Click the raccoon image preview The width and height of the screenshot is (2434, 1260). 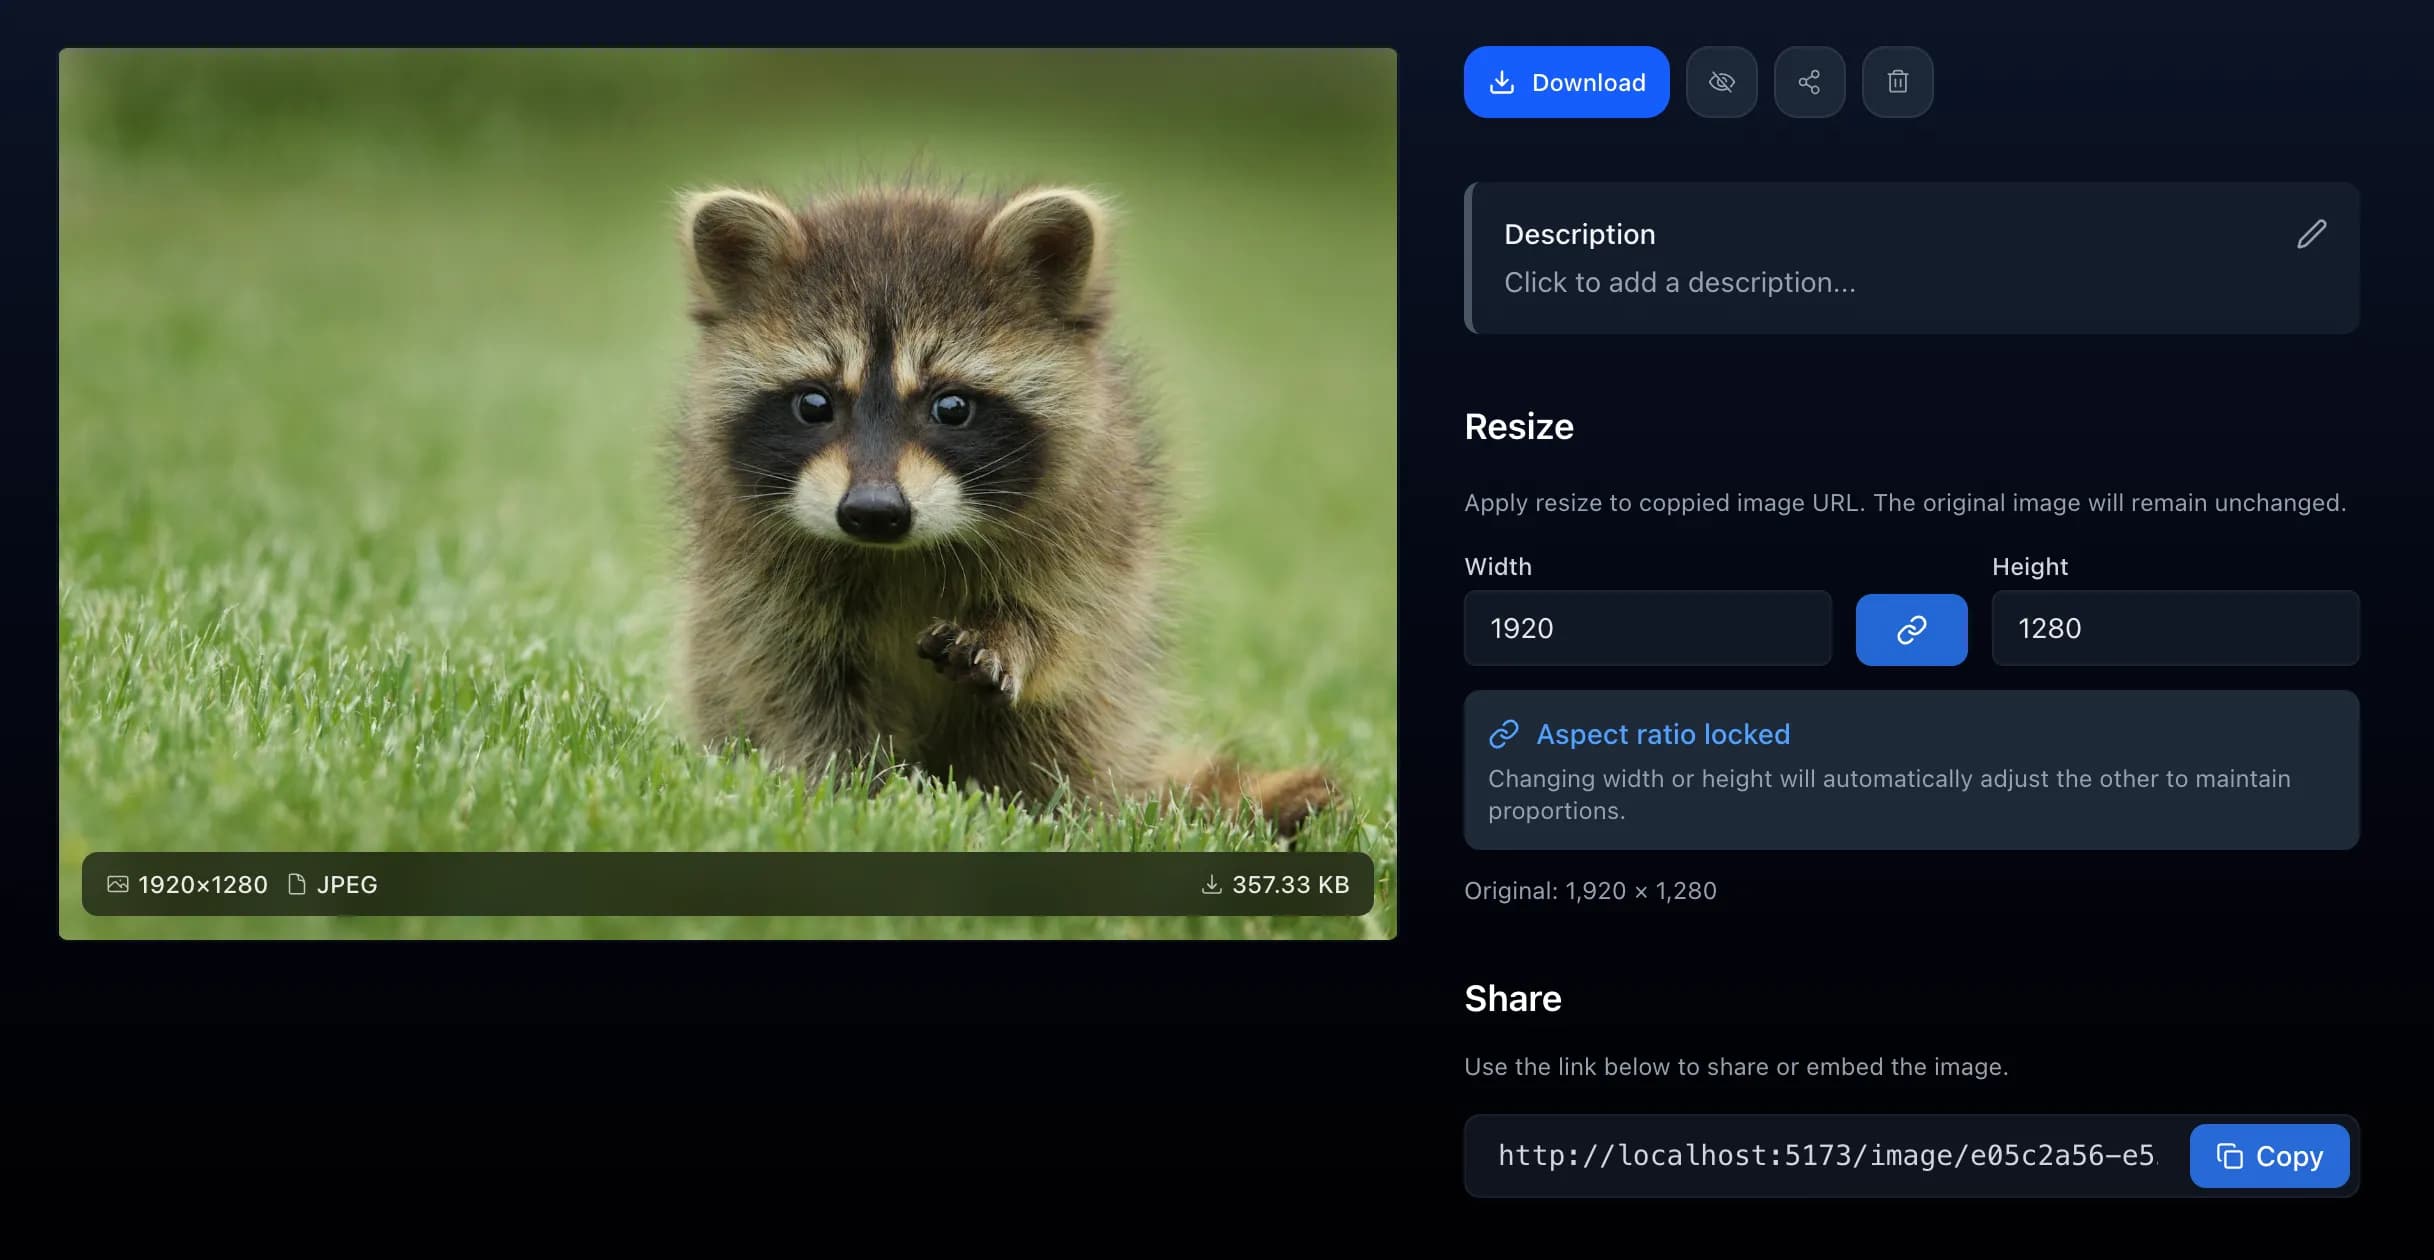pos(727,450)
